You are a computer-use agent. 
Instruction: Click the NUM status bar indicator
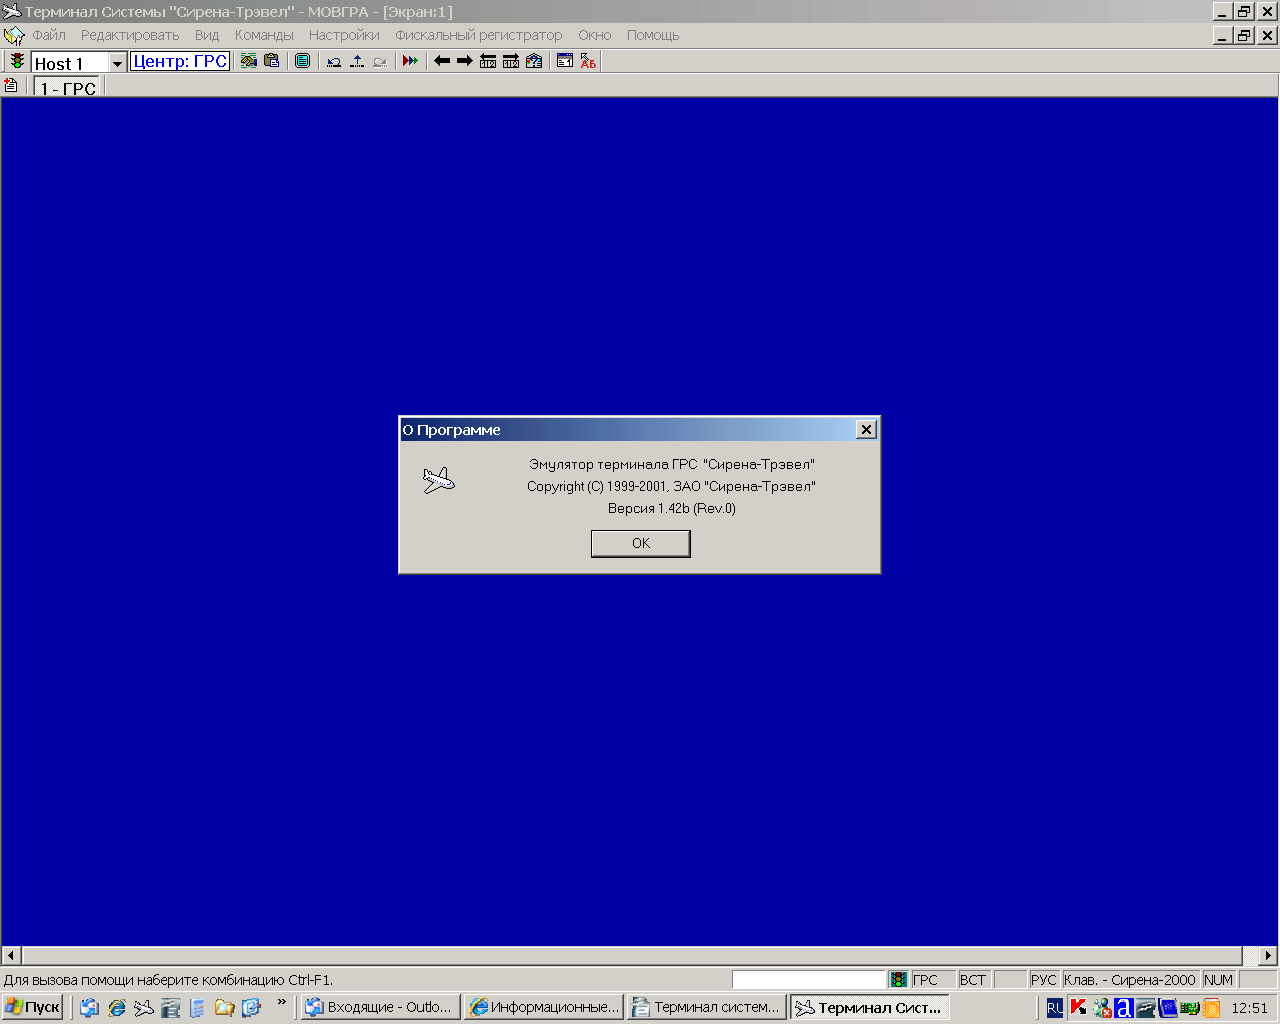click(1219, 980)
